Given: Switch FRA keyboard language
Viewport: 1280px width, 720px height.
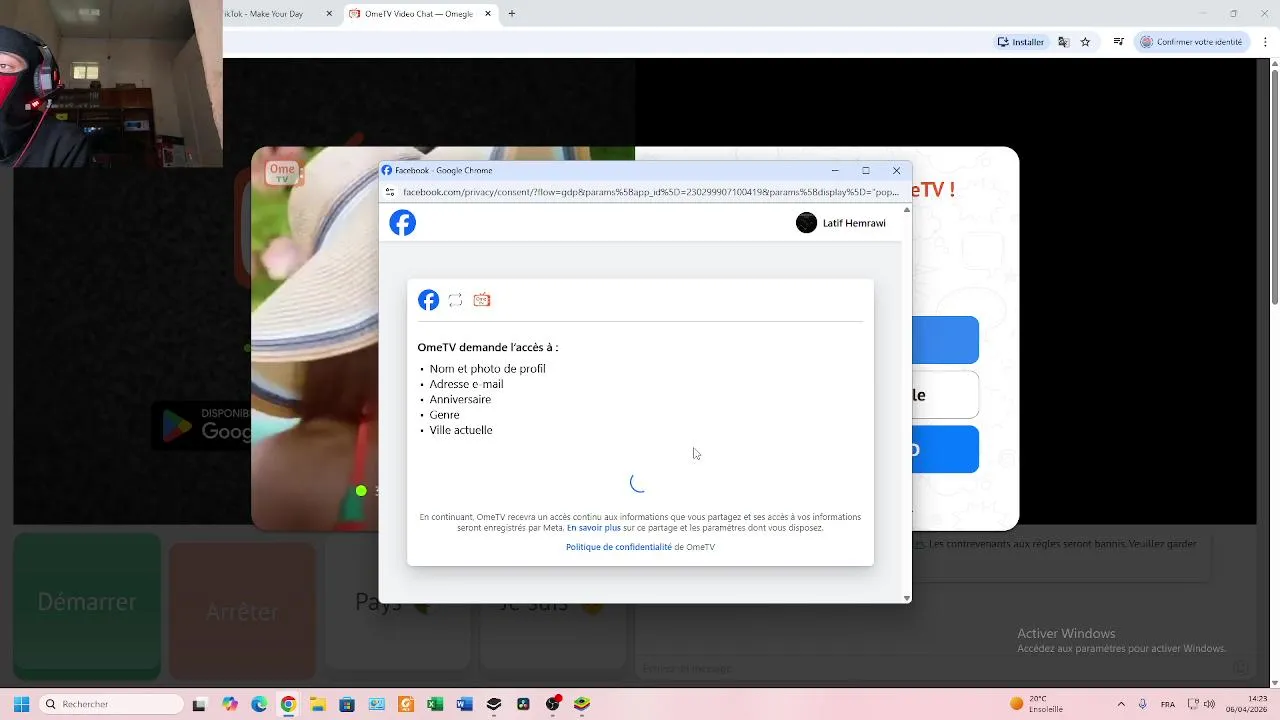Looking at the screenshot, I should 1167,704.
